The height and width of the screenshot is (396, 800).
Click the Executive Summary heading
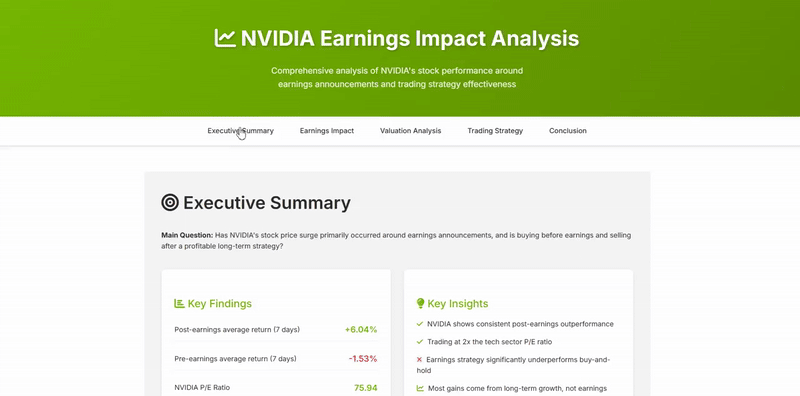(267, 203)
